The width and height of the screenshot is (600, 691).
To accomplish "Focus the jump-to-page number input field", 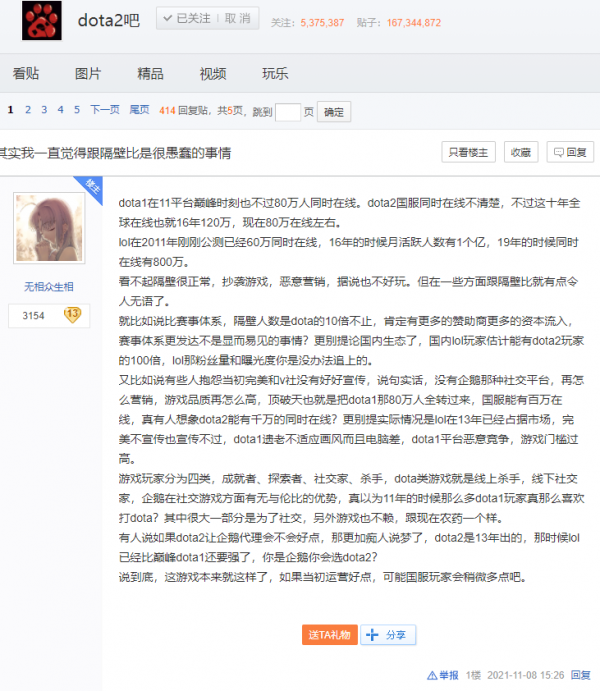I will (x=288, y=112).
